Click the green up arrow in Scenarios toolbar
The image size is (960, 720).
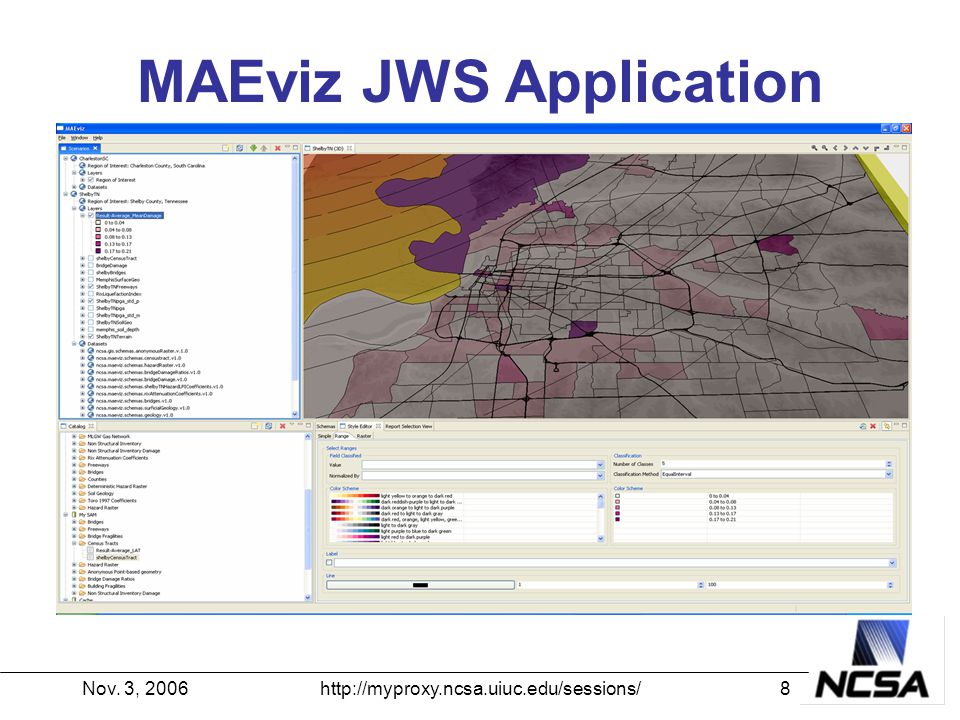pos(264,148)
